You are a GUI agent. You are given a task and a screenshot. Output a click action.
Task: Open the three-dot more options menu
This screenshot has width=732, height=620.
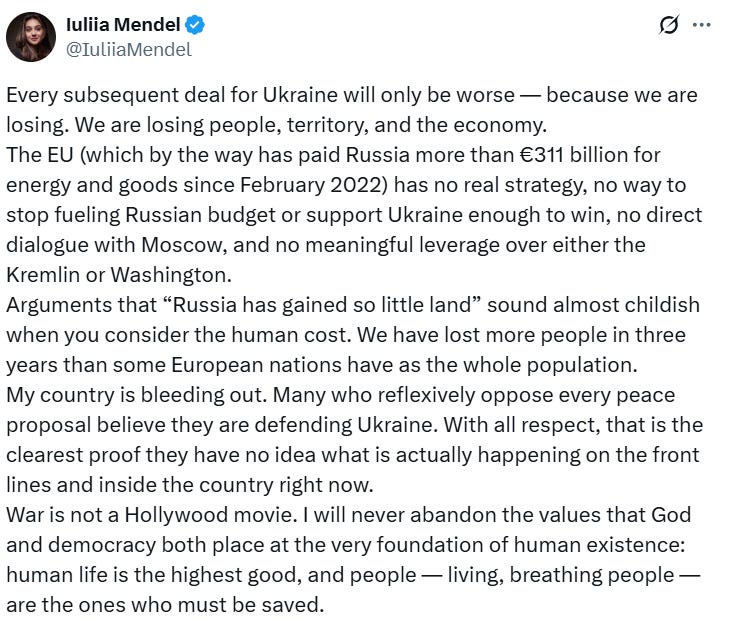coord(702,25)
